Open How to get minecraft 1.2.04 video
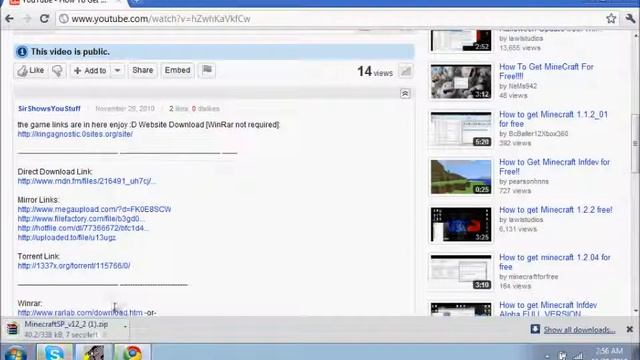The image size is (640, 360). click(x=555, y=262)
